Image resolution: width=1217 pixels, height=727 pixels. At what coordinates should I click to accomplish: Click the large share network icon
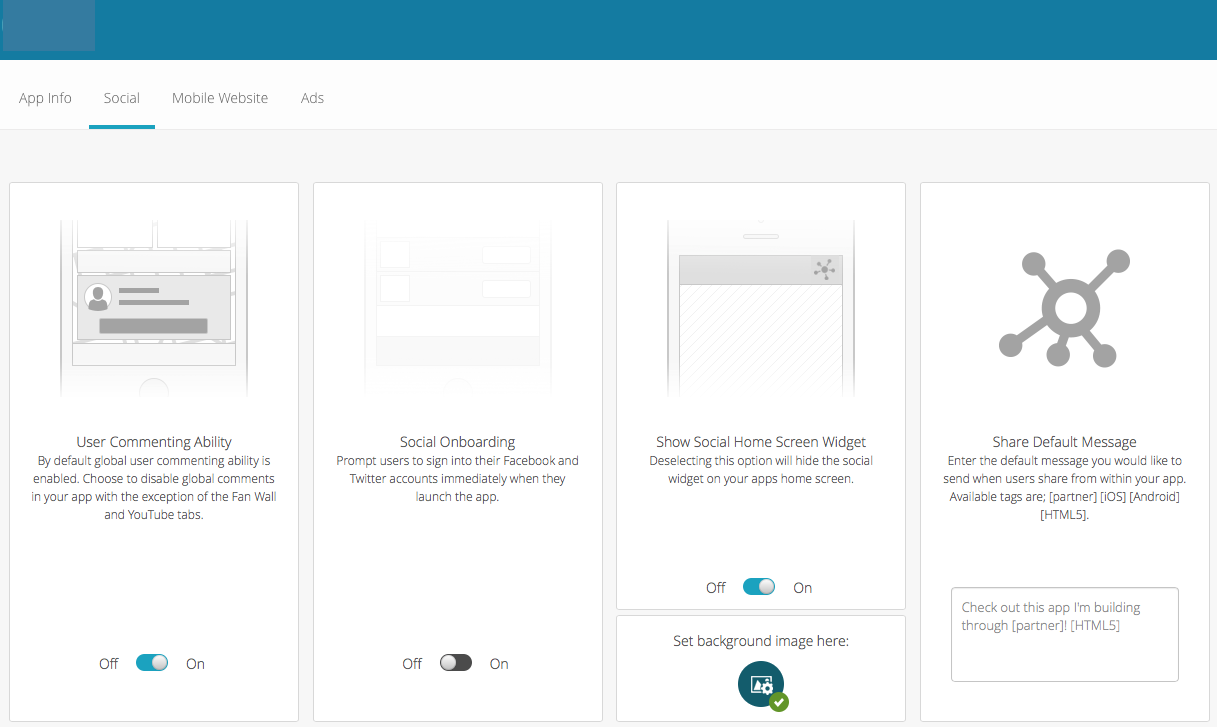(1064, 307)
